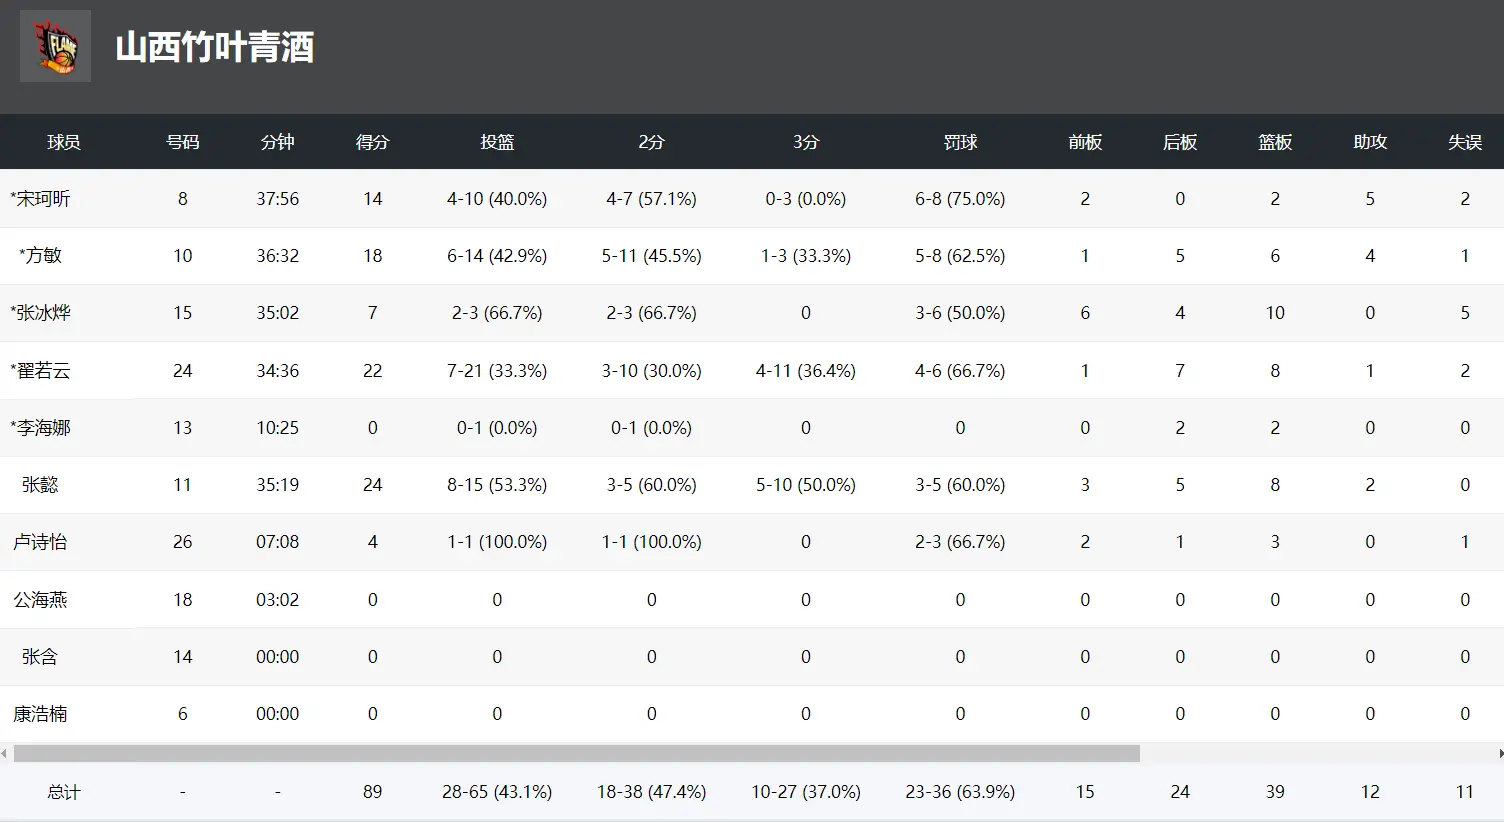Viewport: 1504px width, 822px height.
Task: Click the 3分 column header
Action: [806, 142]
